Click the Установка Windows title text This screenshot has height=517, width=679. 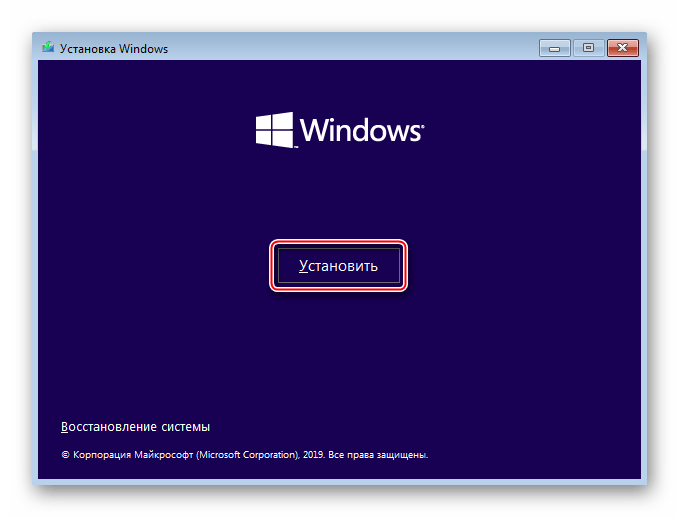114,49
